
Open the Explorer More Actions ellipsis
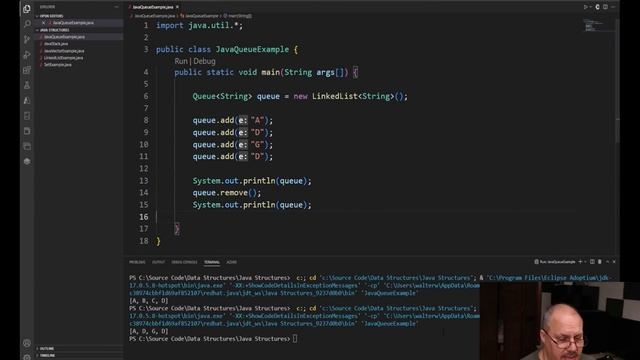pyautogui.click(x=116, y=7)
